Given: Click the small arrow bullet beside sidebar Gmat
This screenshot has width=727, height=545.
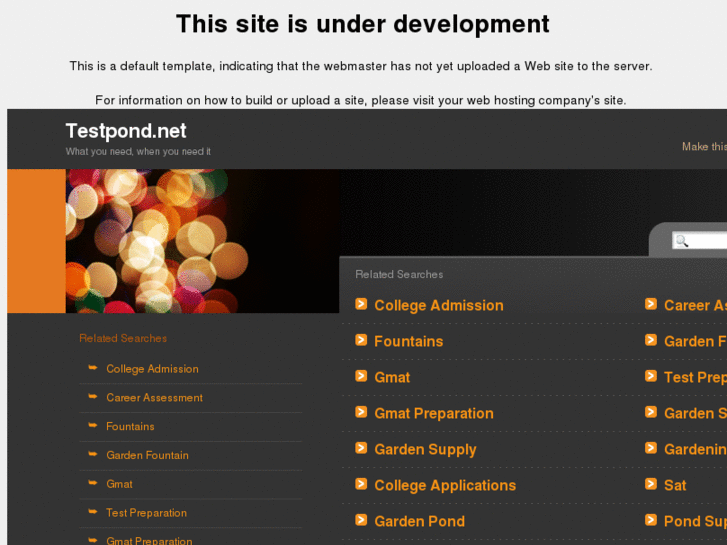Looking at the screenshot, I should 93,483.
